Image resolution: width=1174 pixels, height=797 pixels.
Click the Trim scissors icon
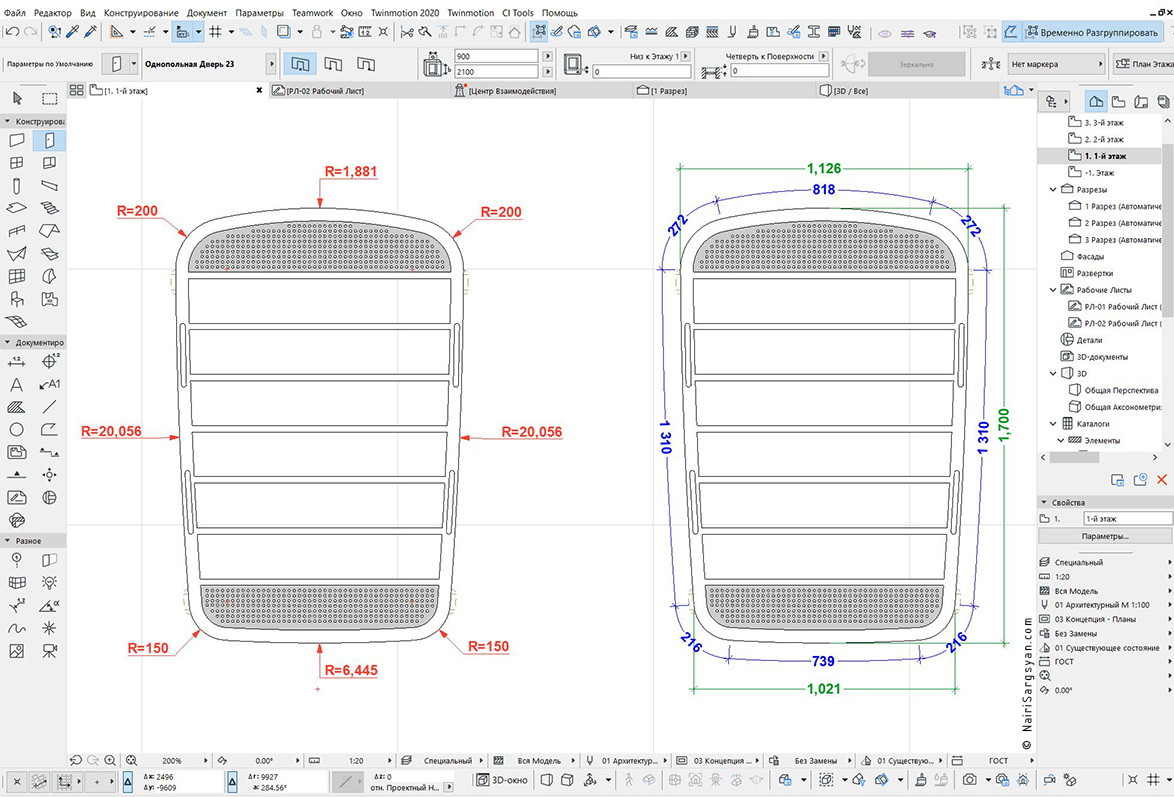point(407,31)
